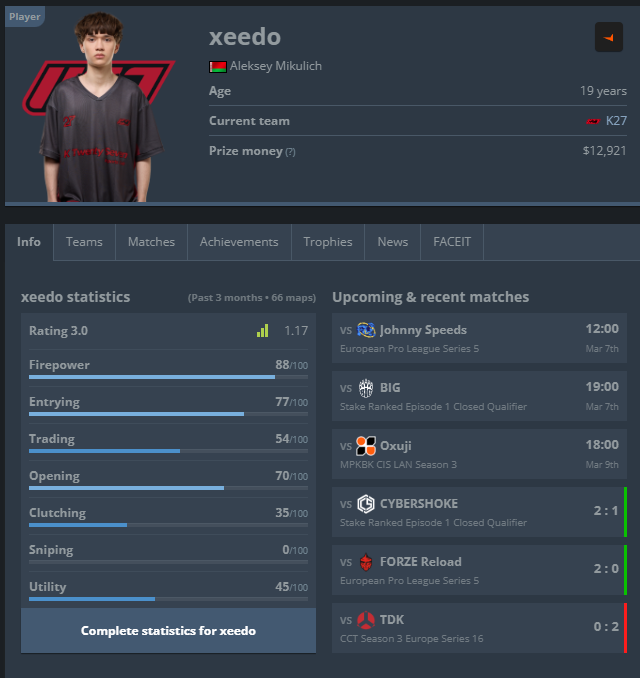Click the Firepower progress bar

(x=168, y=377)
